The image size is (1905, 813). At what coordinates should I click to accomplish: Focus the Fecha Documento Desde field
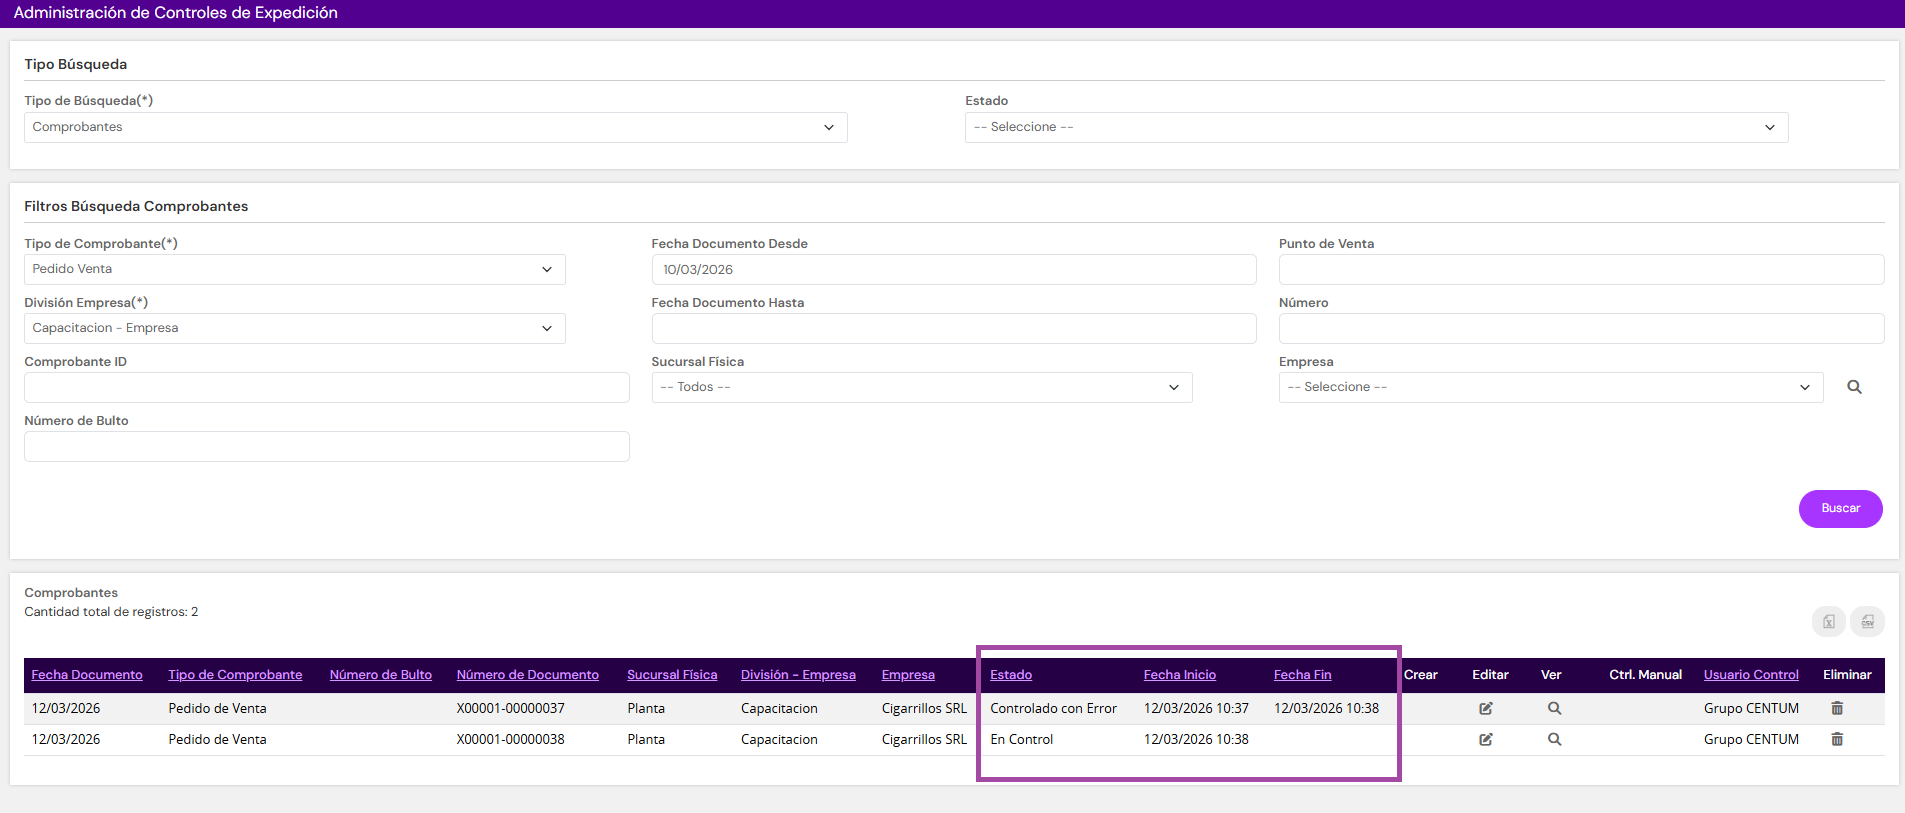pyautogui.click(x=954, y=269)
